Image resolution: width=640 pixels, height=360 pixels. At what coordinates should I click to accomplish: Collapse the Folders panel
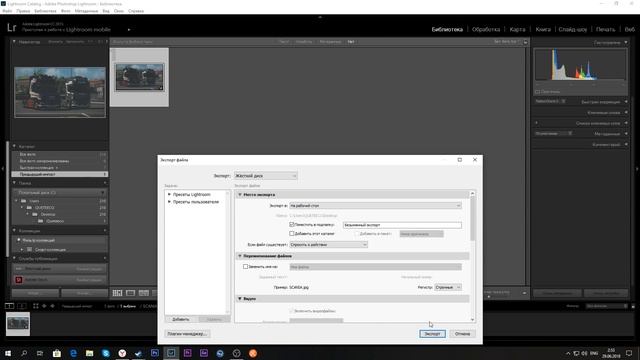(14, 183)
